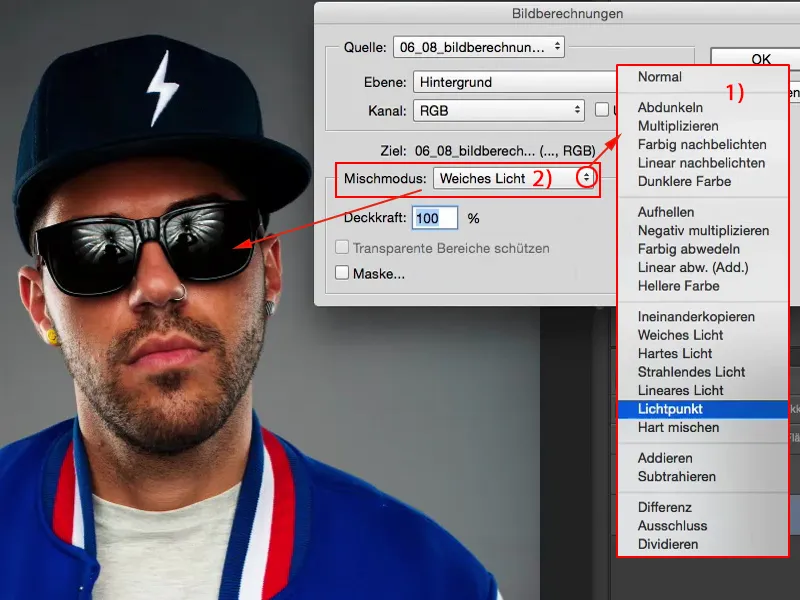Toggle the Maske checkbox

click(x=342, y=272)
